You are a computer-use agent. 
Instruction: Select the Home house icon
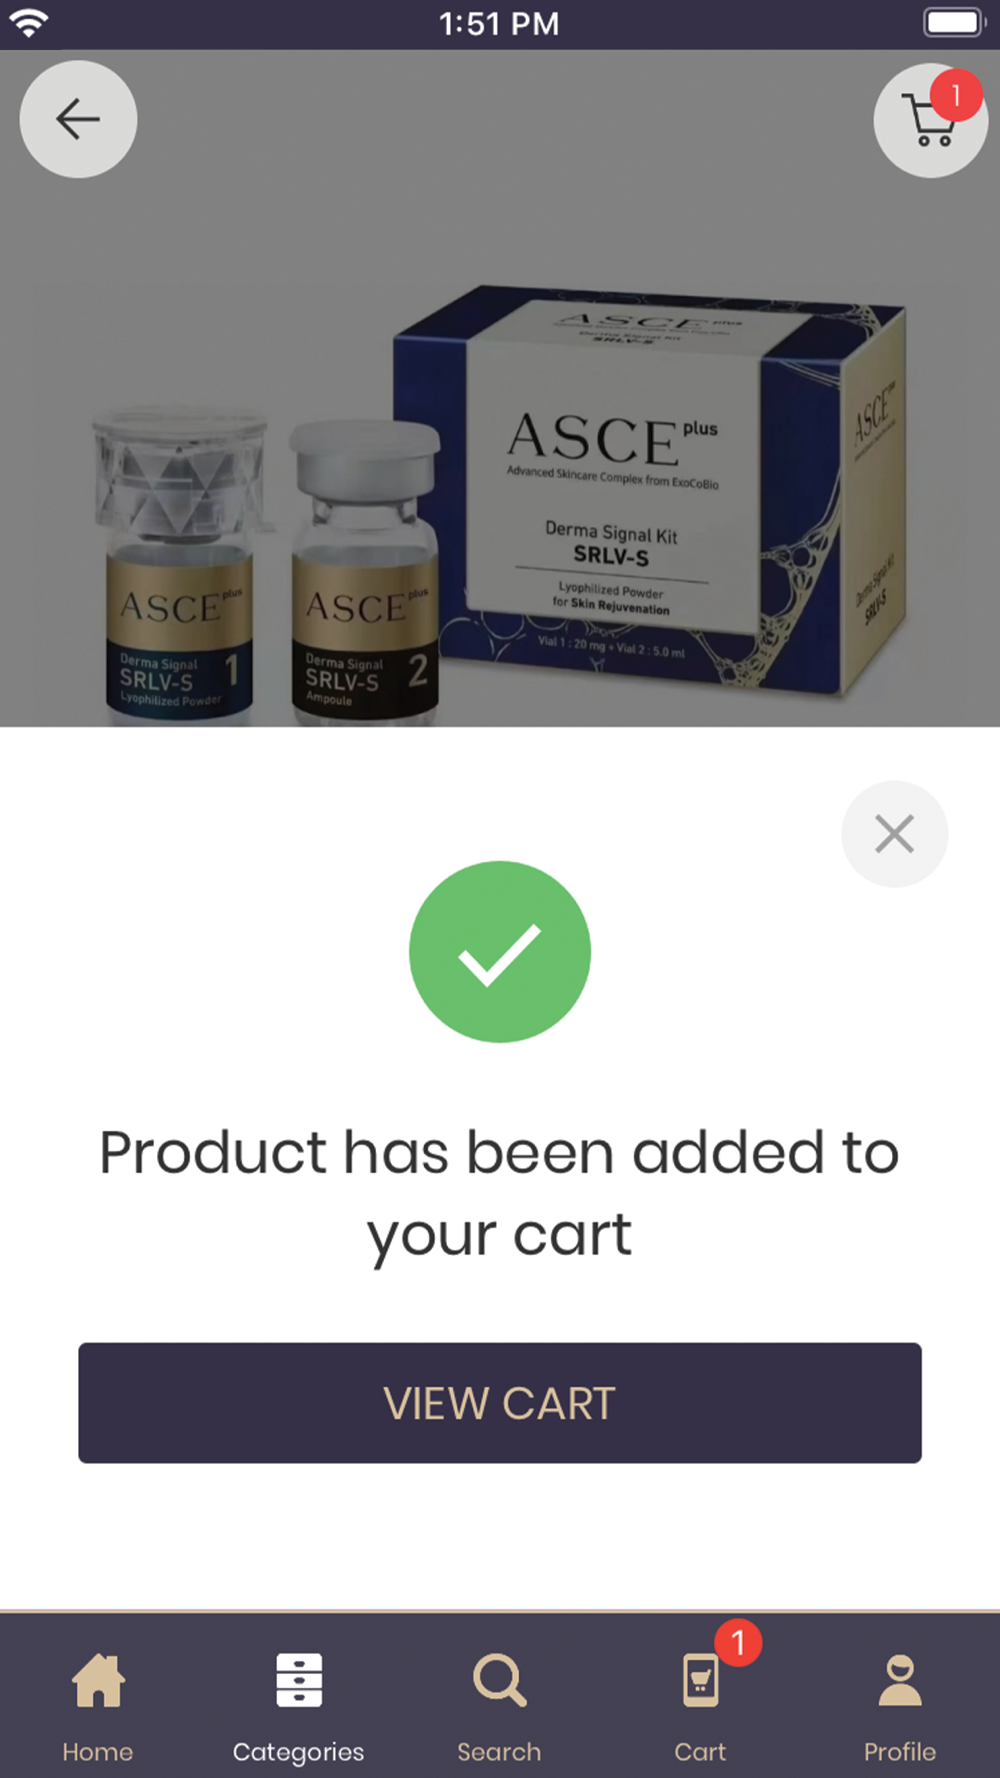point(98,1680)
